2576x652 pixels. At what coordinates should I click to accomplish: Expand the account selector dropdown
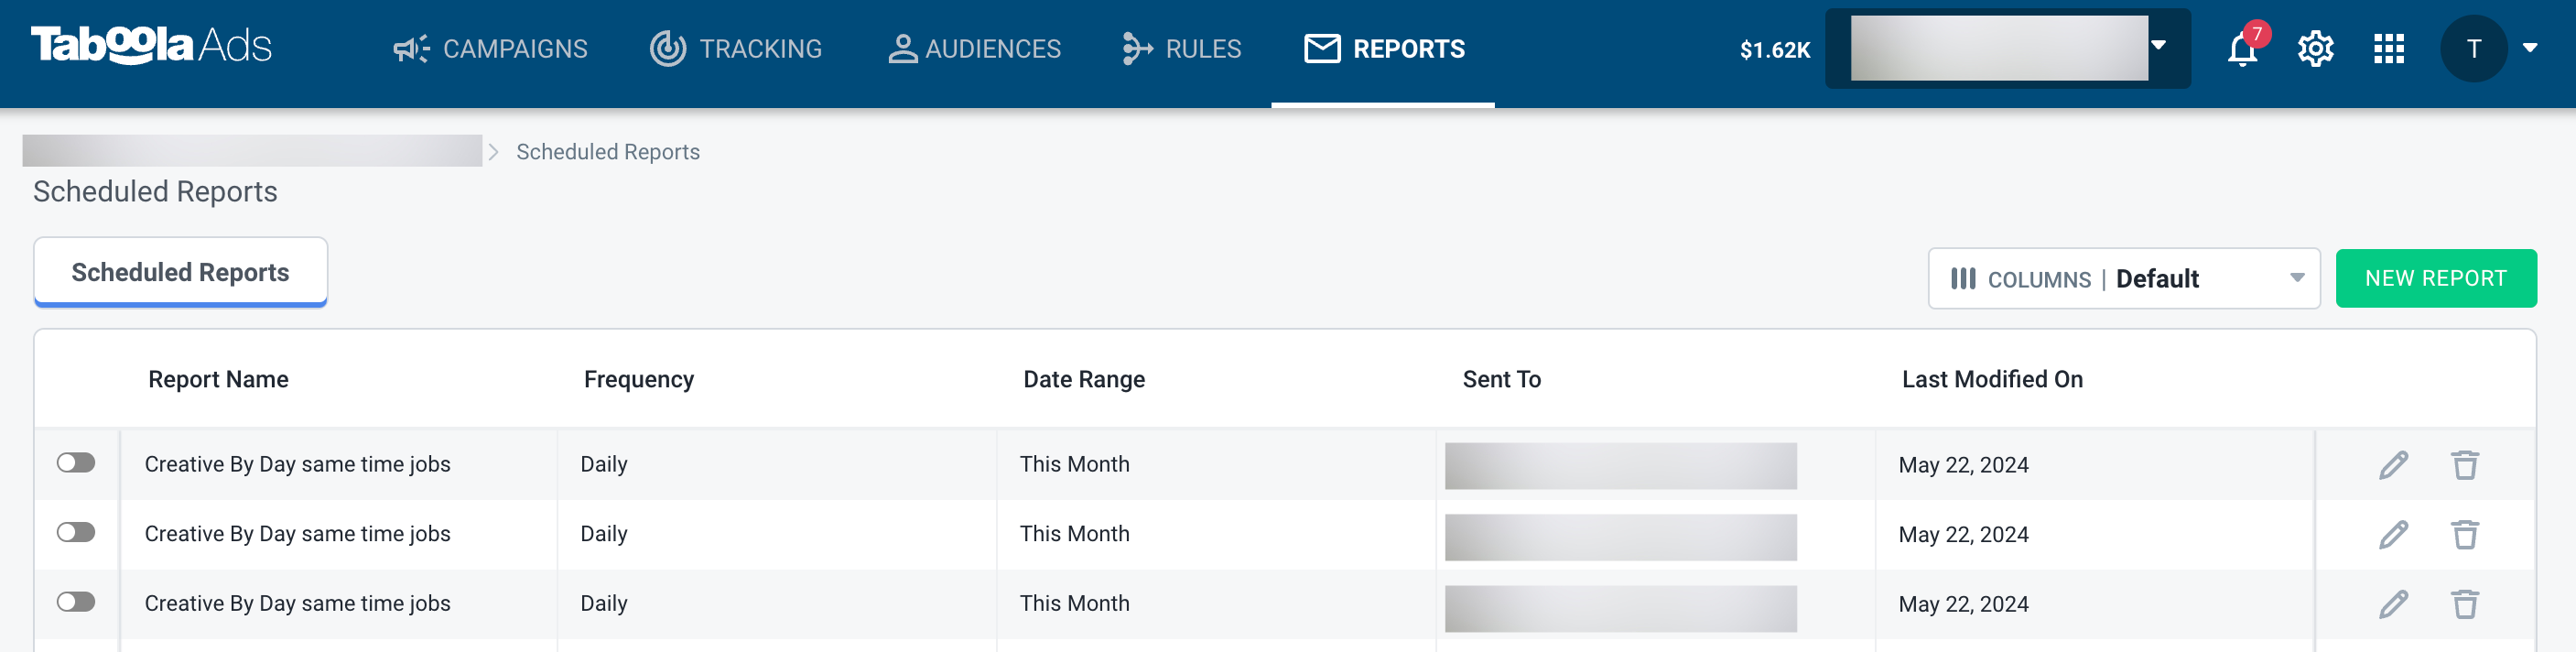(x=2008, y=48)
